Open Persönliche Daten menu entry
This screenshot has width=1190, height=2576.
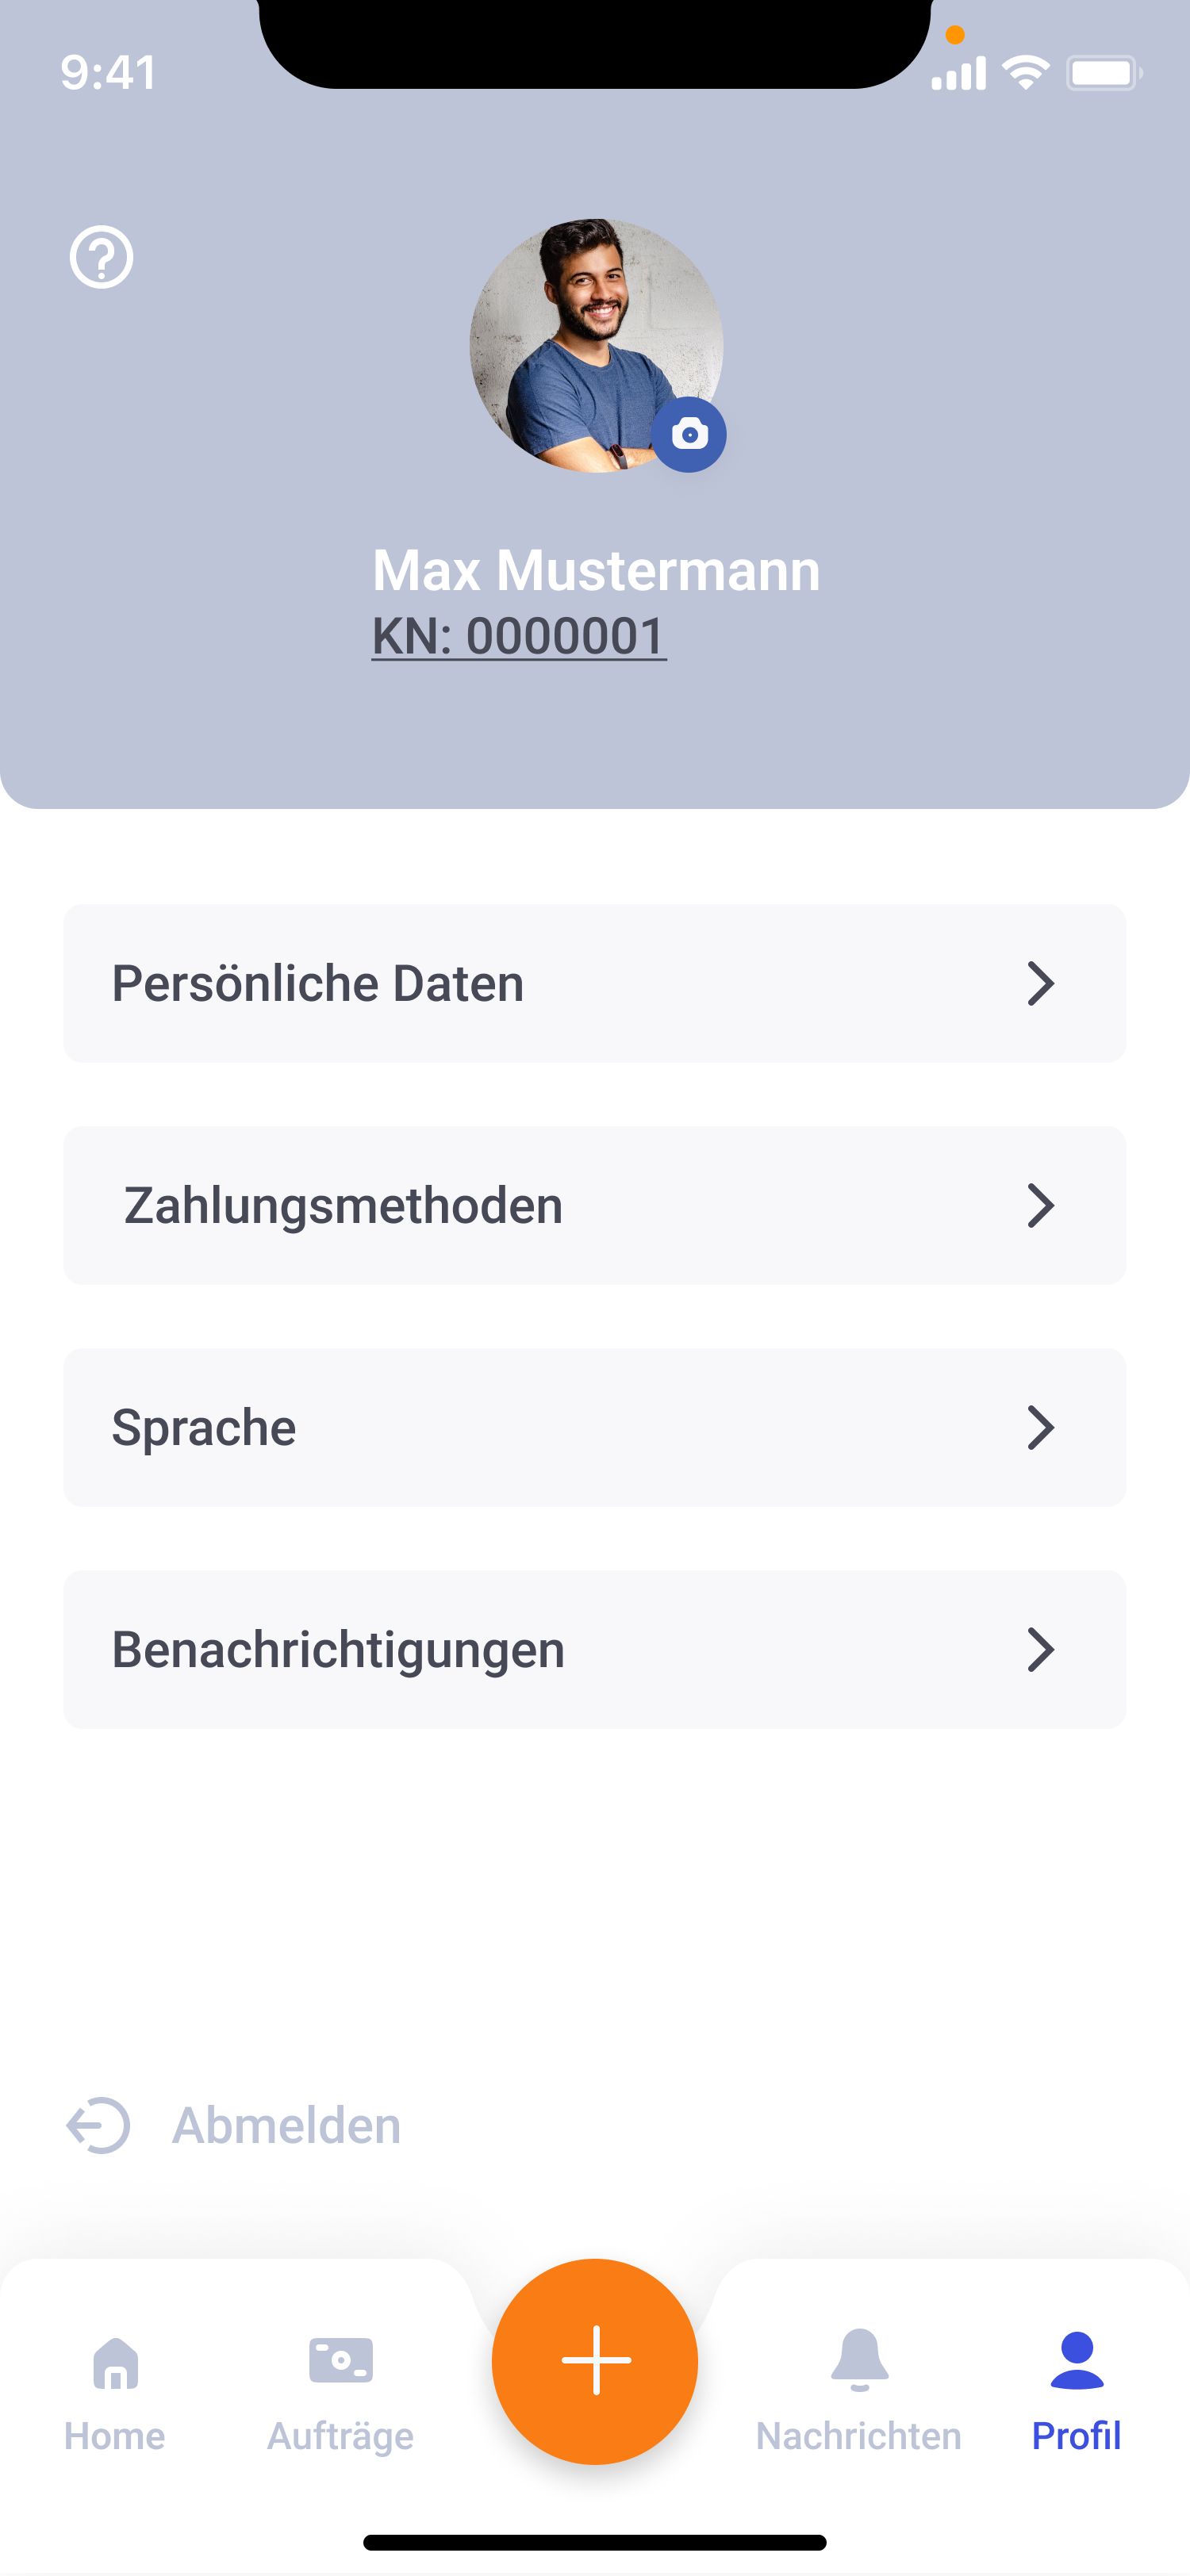[x=318, y=984]
